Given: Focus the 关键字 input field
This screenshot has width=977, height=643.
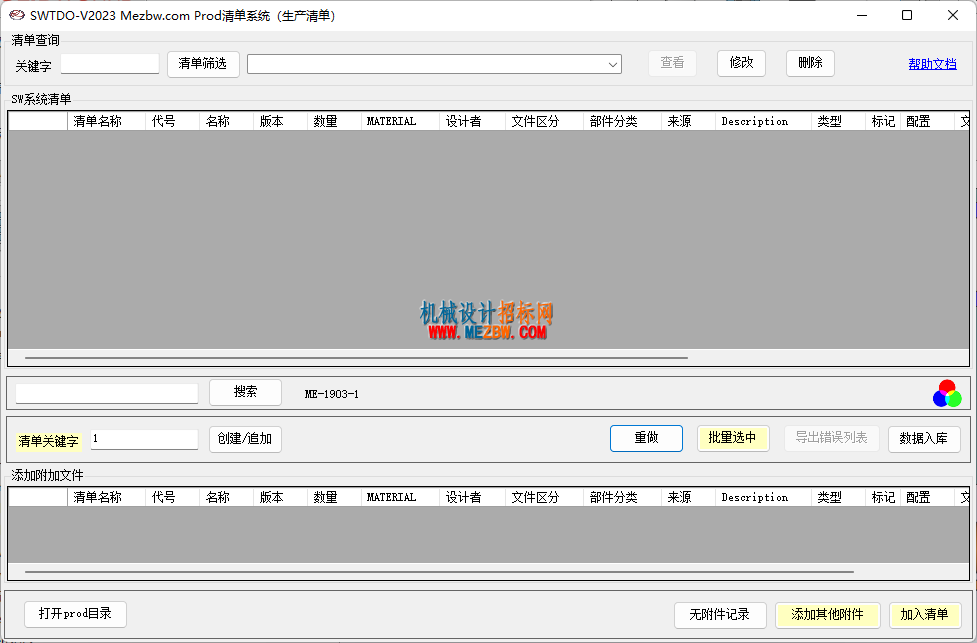Looking at the screenshot, I should tap(110, 64).
